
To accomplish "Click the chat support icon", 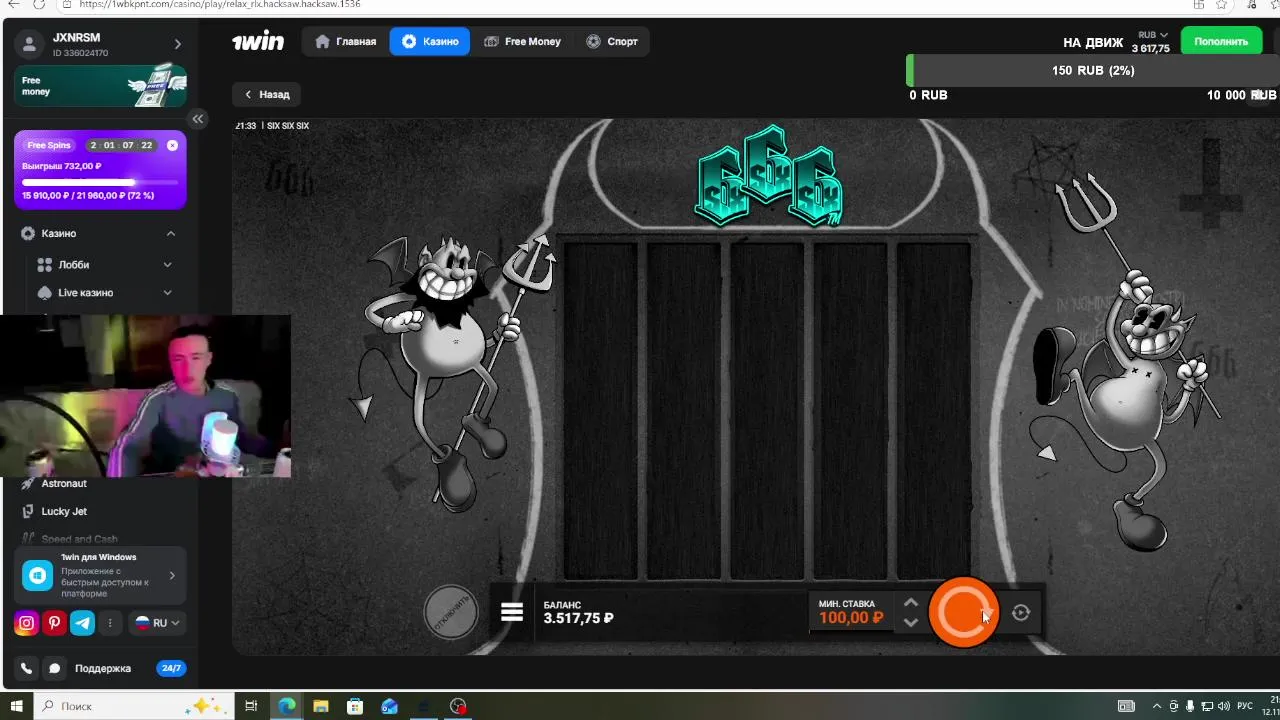I will click(55, 668).
